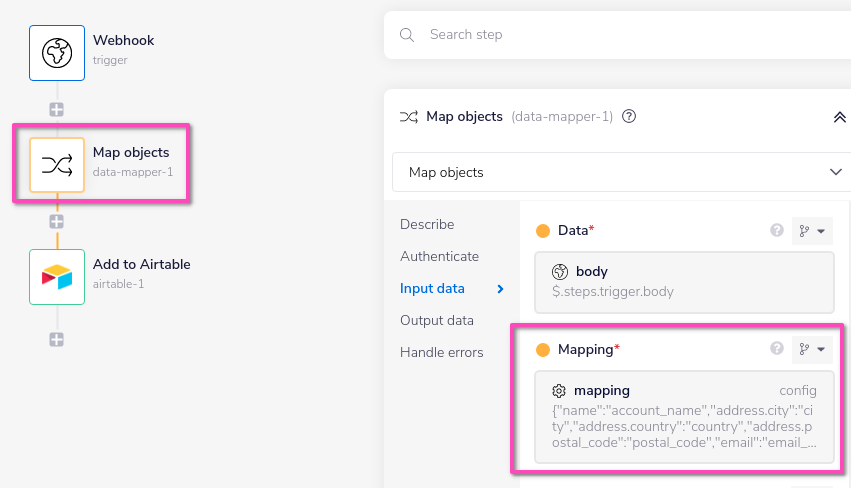Viewport: 851px width, 488px height.
Task: Click the search magnifier icon
Action: click(x=407, y=35)
